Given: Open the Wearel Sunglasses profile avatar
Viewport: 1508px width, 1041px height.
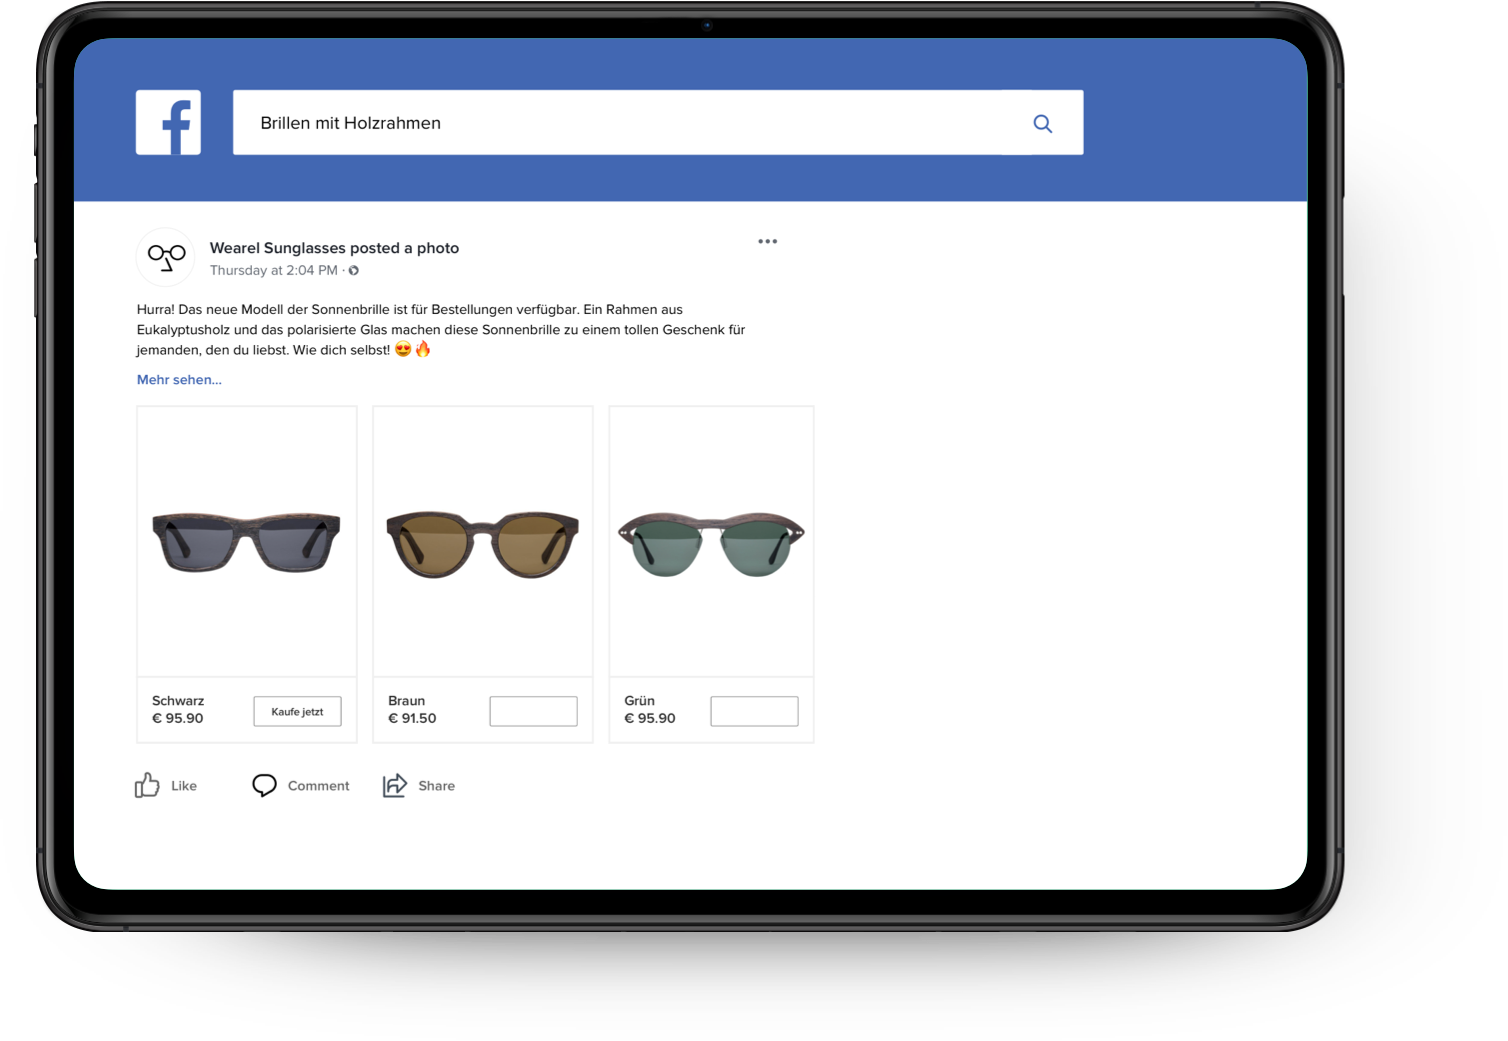Looking at the screenshot, I should (166, 257).
